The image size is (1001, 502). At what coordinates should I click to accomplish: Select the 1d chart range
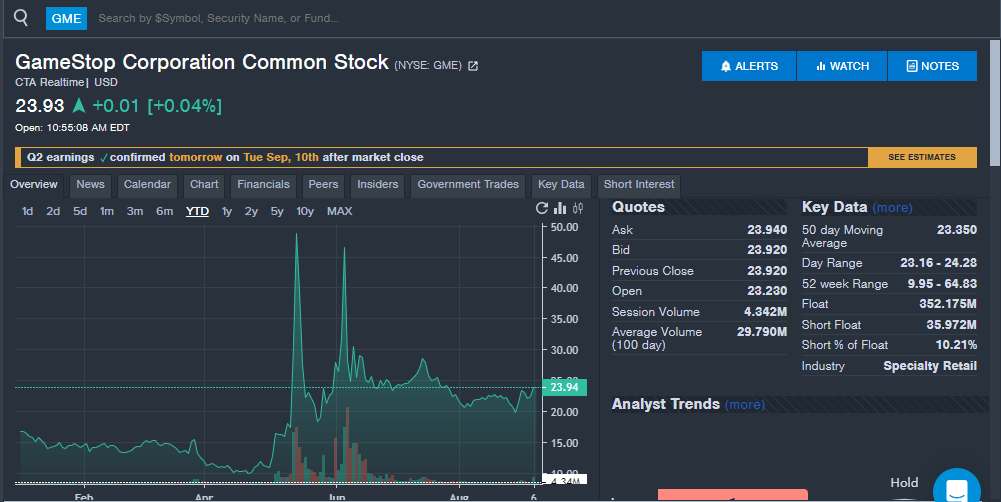(x=28, y=211)
